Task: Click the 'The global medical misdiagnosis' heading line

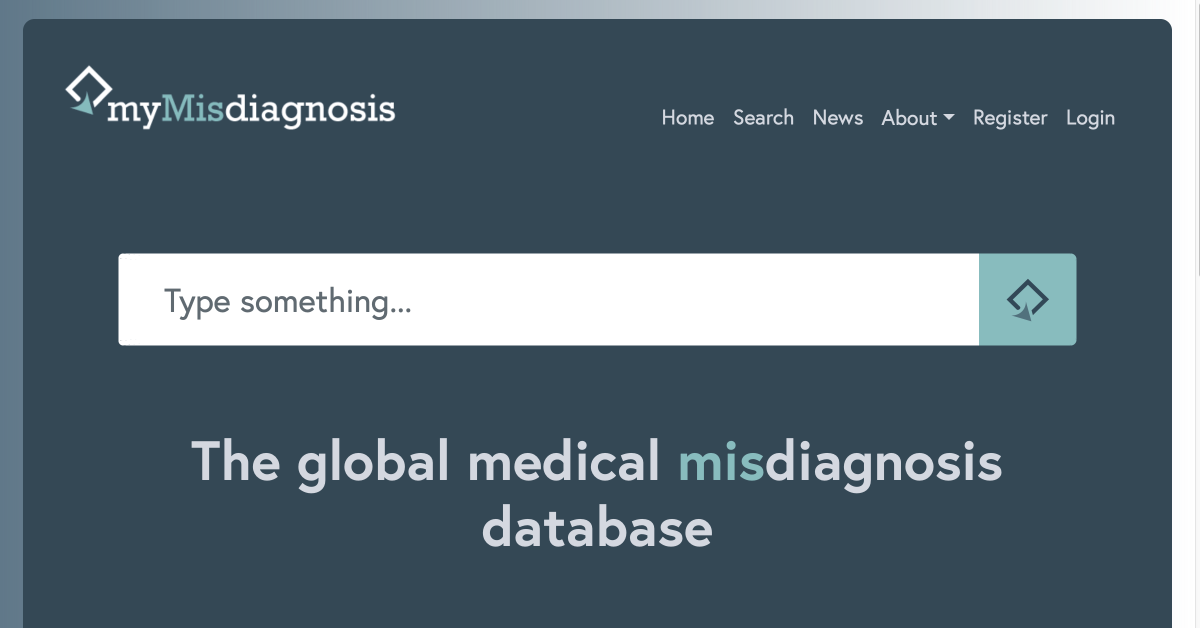Action: point(596,462)
